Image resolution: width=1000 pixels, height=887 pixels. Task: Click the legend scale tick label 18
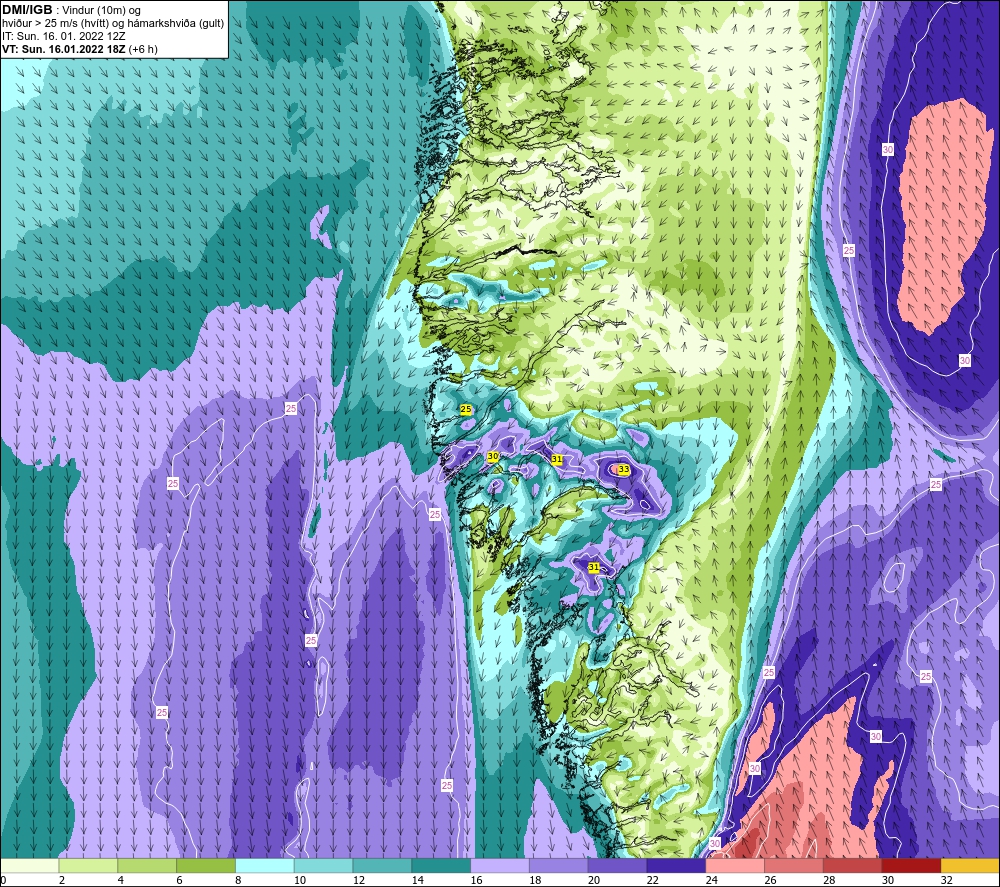(535, 880)
